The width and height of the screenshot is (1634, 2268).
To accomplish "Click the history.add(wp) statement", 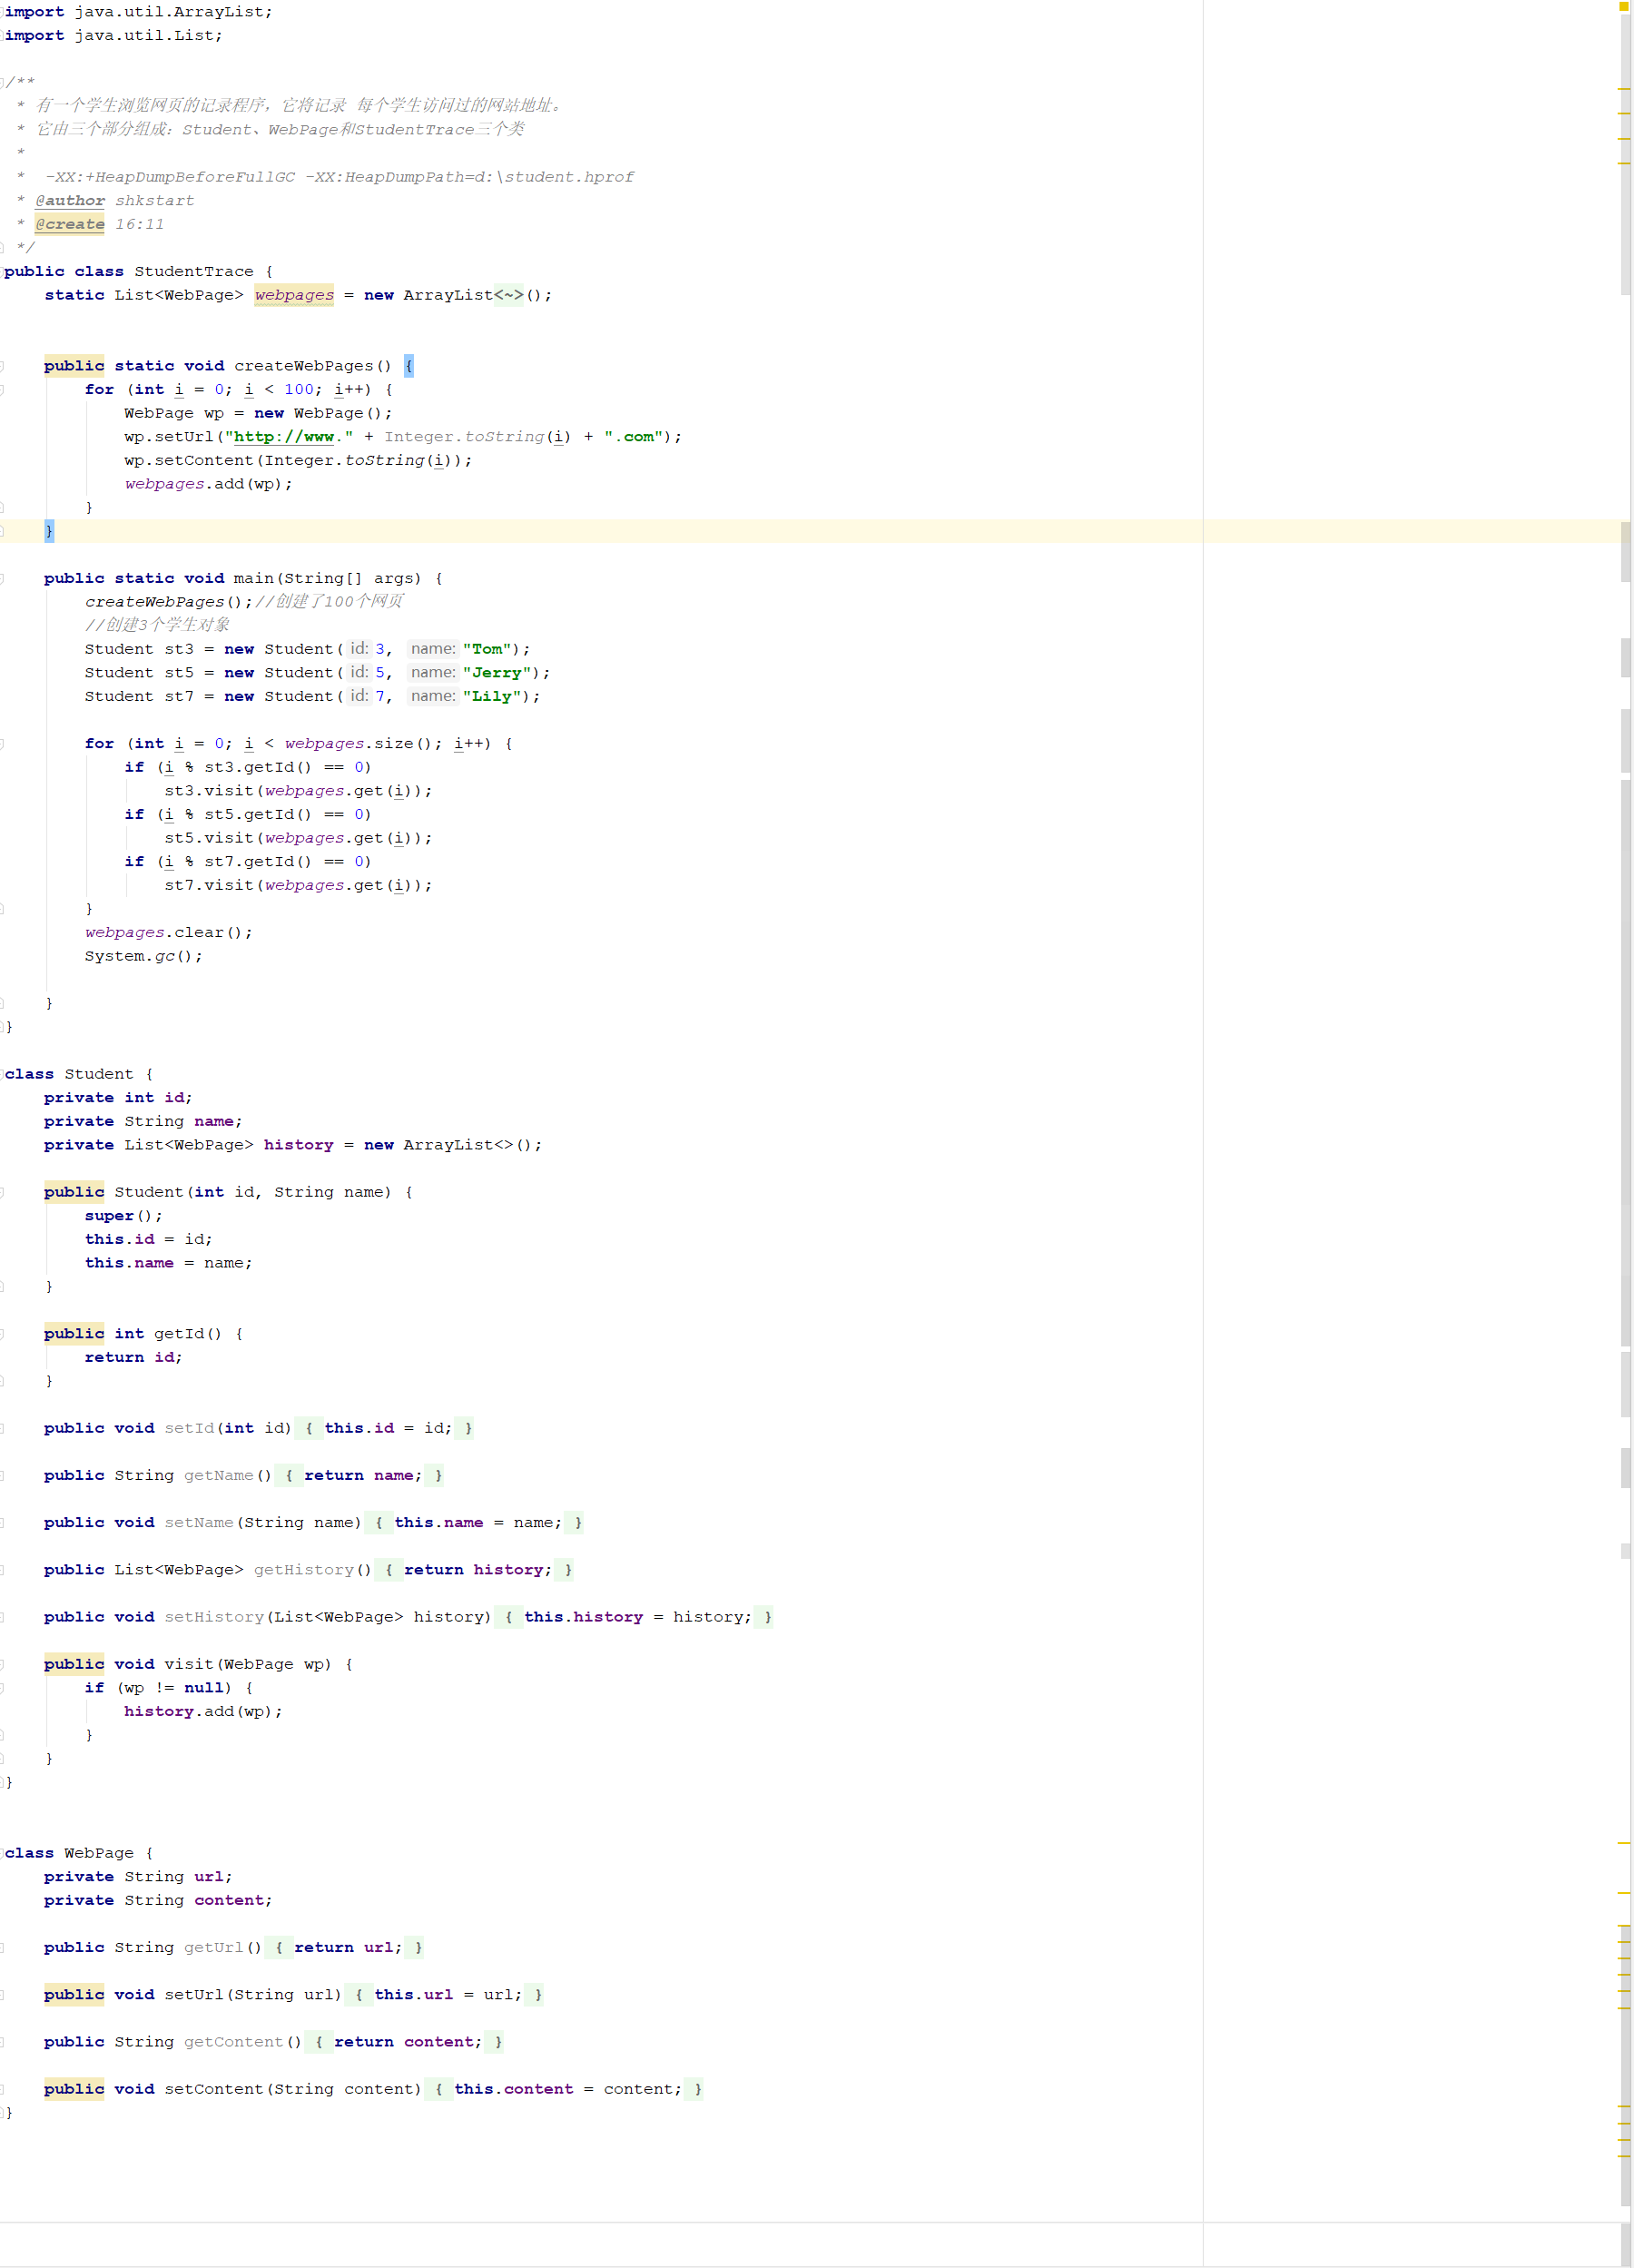I will click(203, 1711).
